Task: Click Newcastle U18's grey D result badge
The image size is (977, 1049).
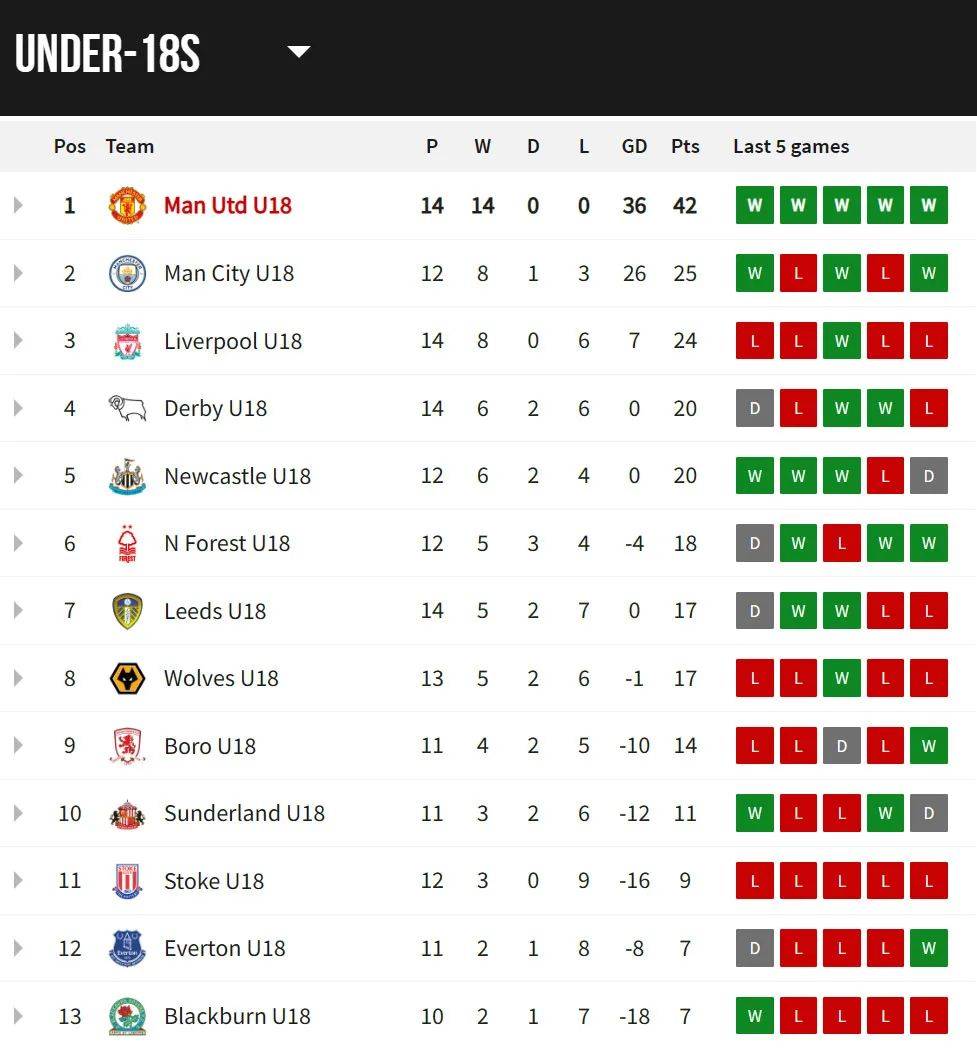Action: coord(929,476)
